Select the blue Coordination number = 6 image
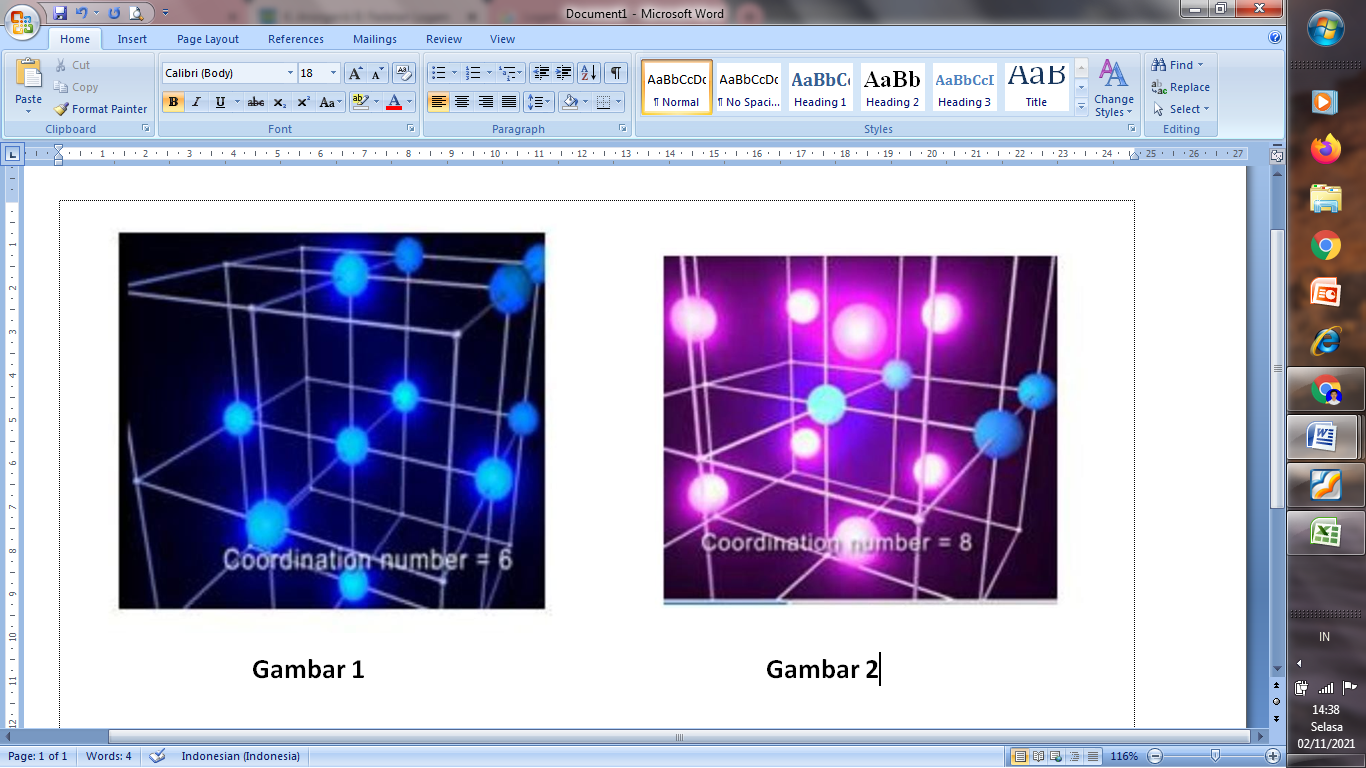 pos(332,420)
